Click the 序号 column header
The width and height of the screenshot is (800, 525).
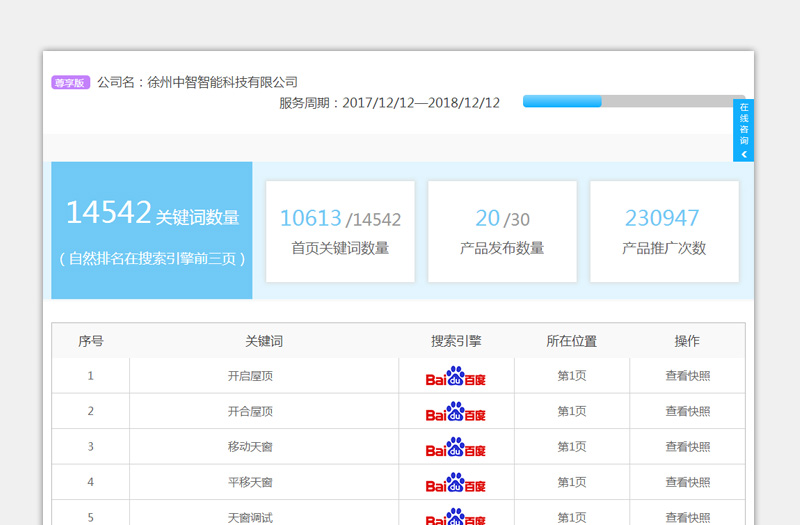click(91, 341)
